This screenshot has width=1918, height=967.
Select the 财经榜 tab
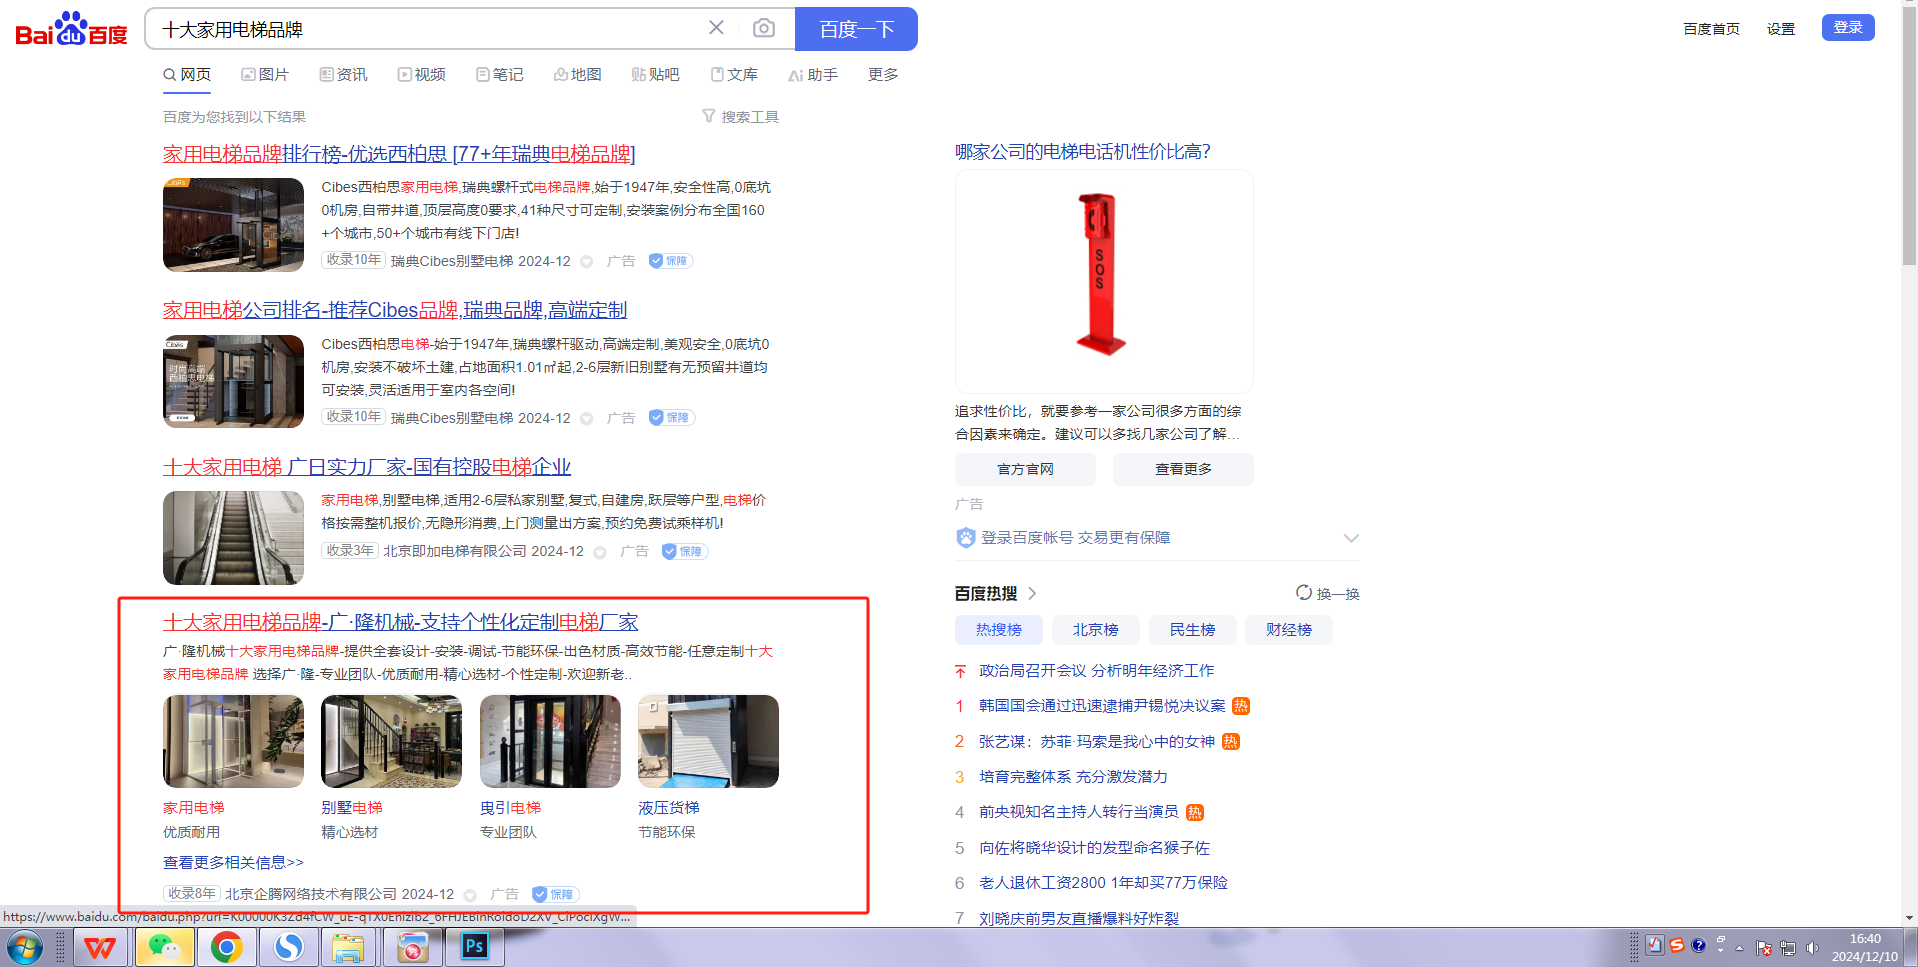[1289, 630]
